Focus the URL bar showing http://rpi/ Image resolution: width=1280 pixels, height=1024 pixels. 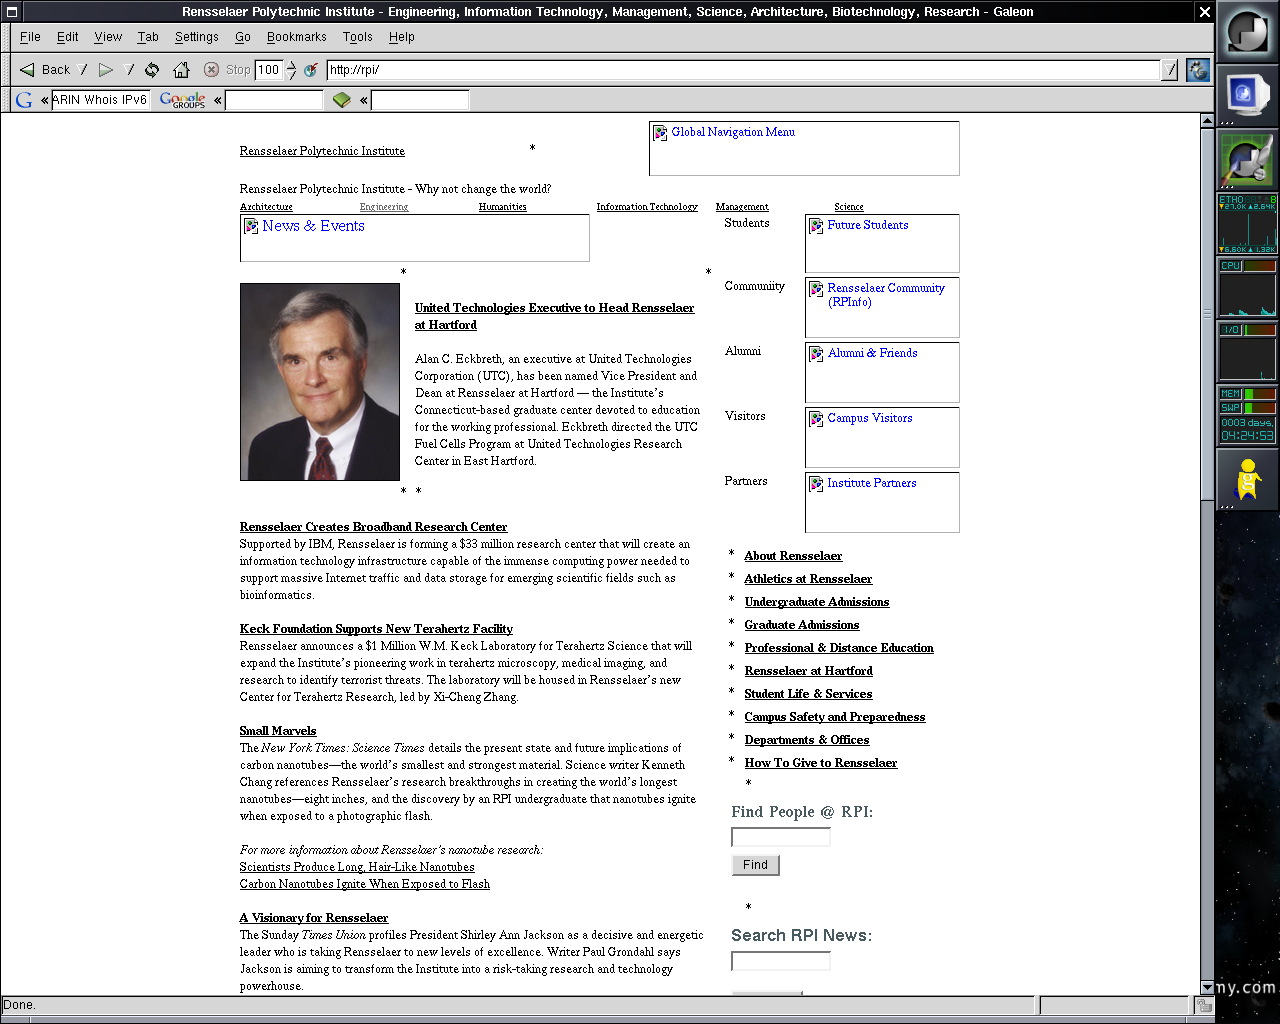743,70
